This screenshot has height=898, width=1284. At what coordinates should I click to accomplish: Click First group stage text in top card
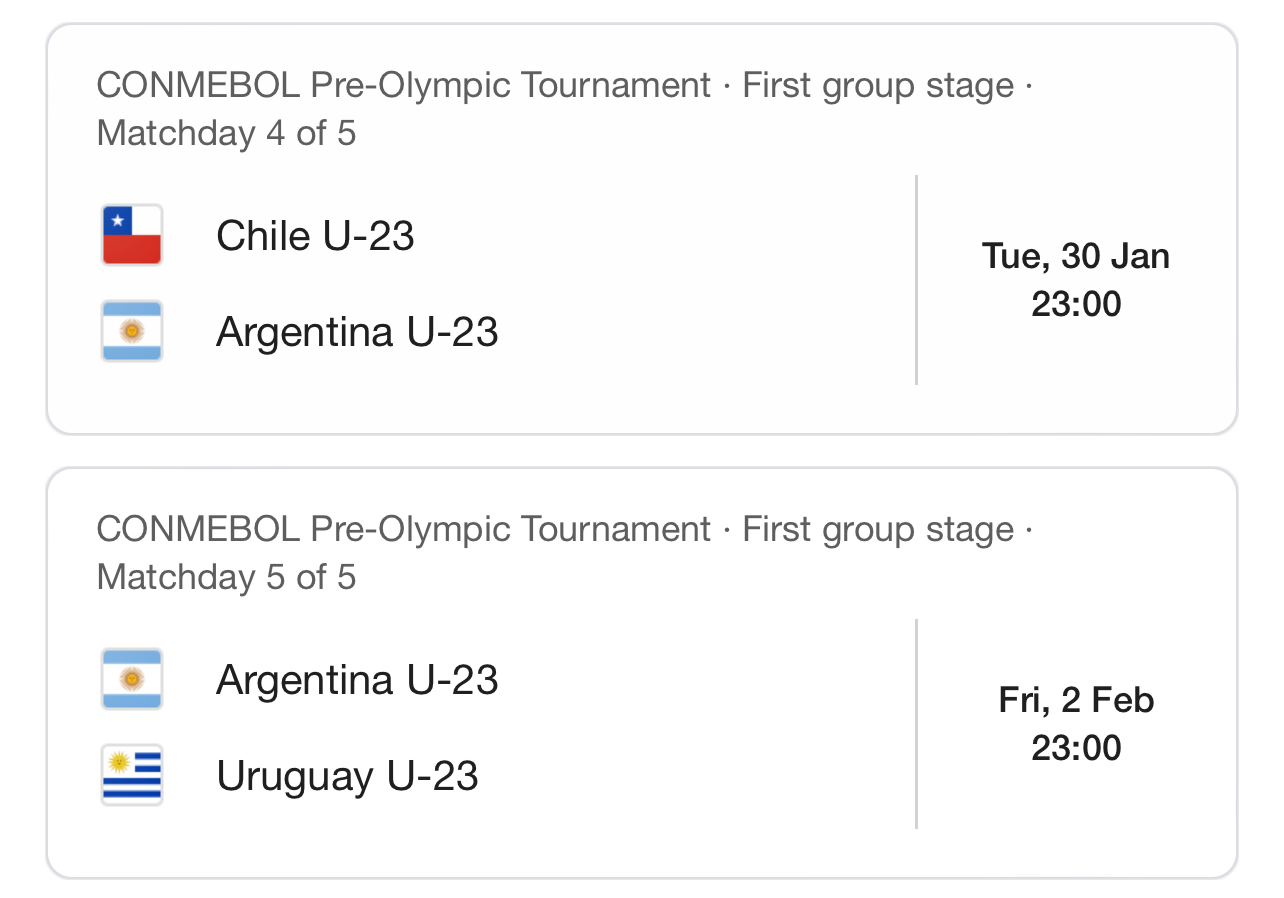878,85
